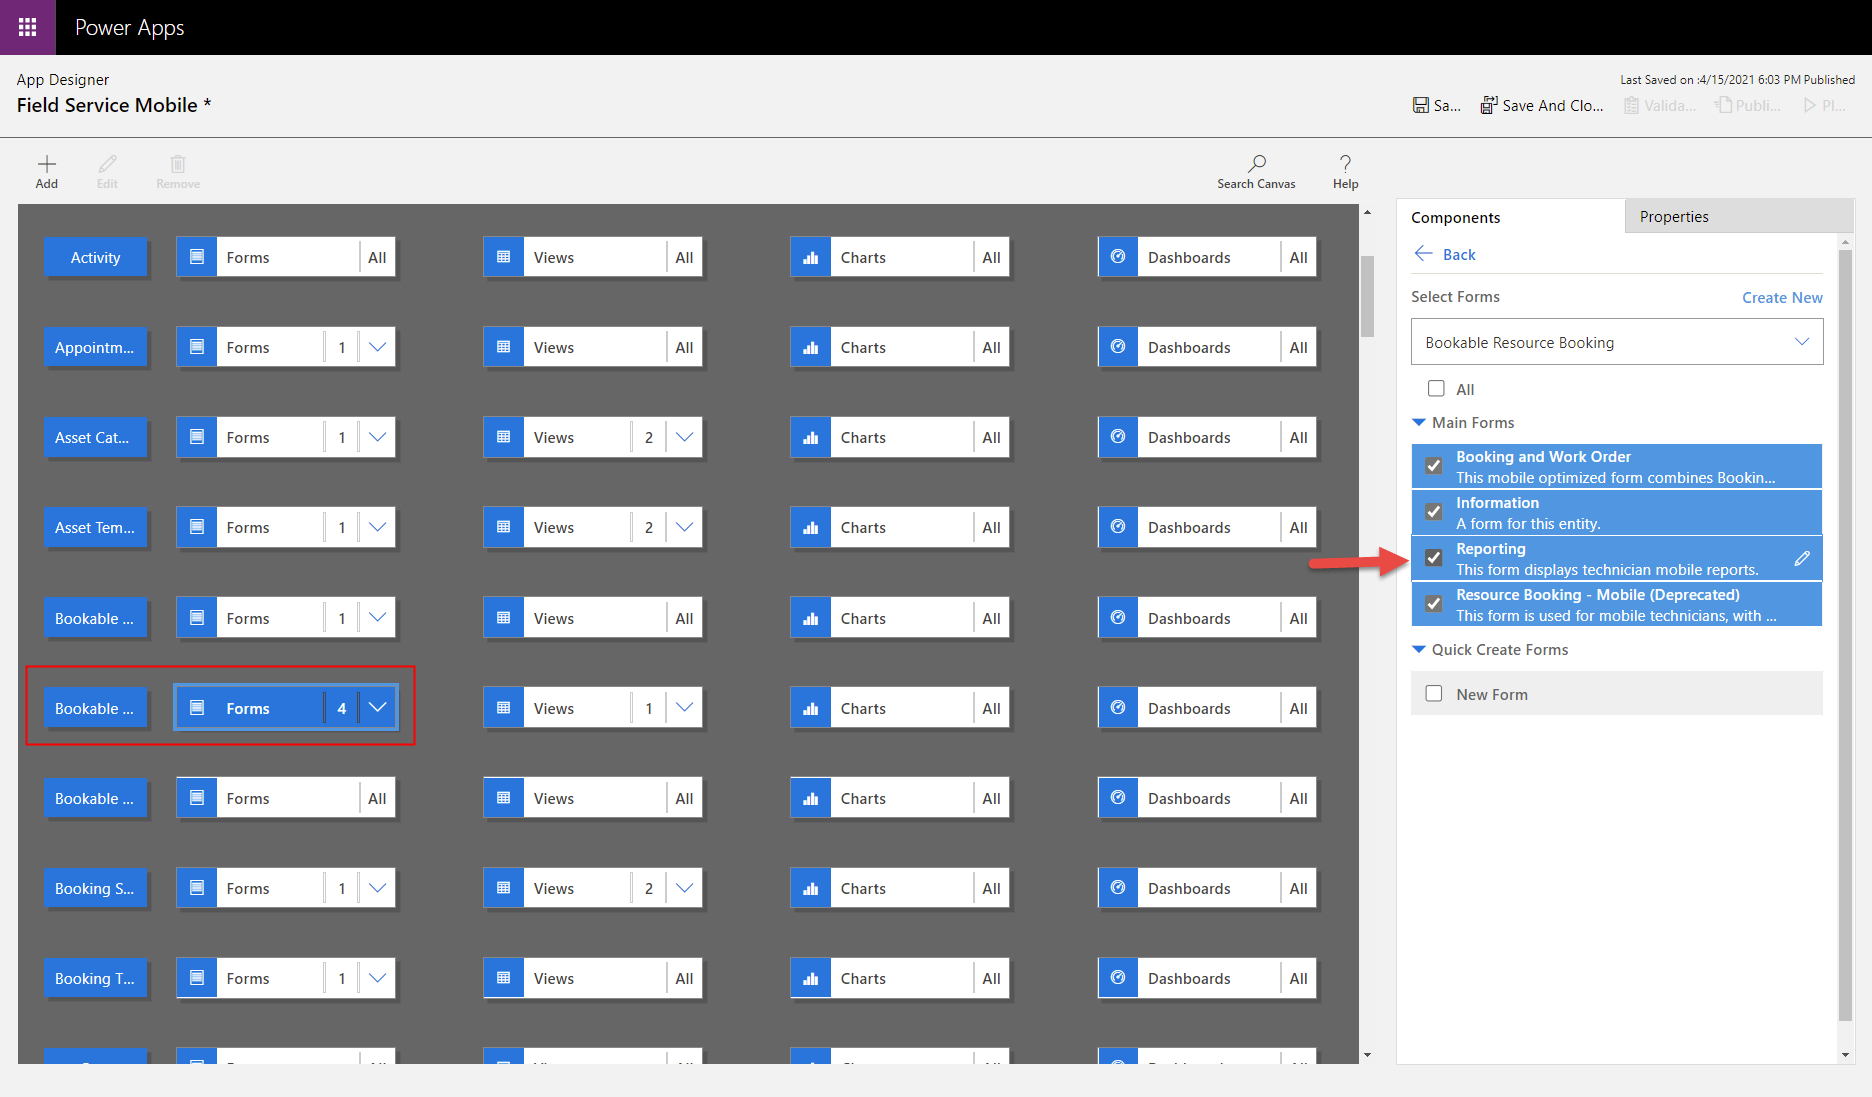Click components panel scrollbar up arrow
The height and width of the screenshot is (1097, 1872).
tap(1845, 241)
